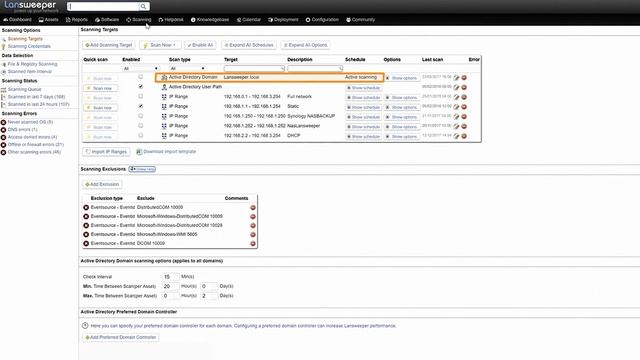Open Scanning Credentials in the sidebar
Screen dimensions: 640x360
pos(29,46)
